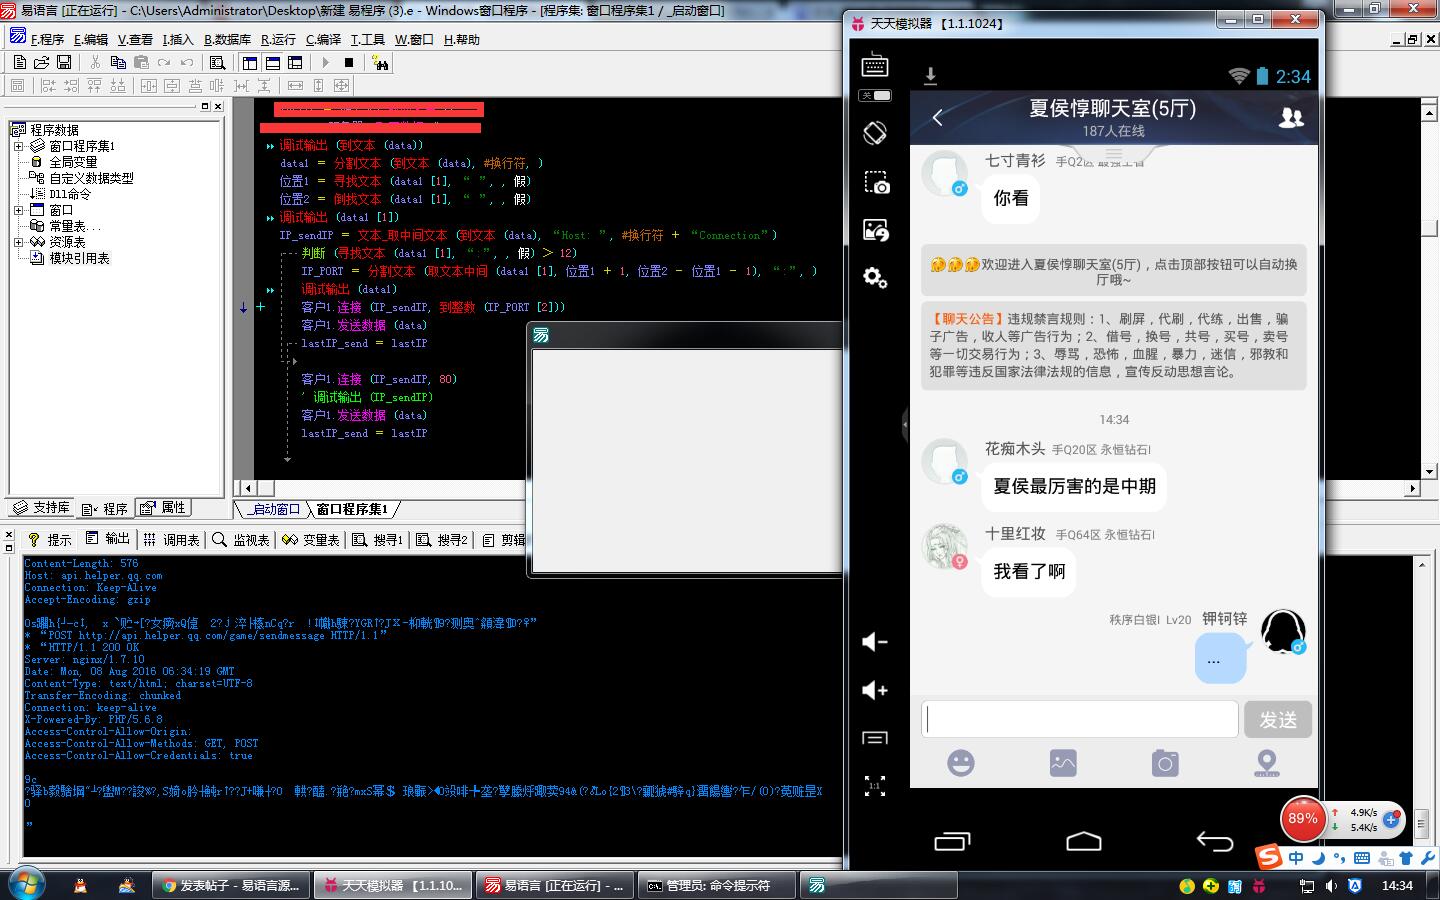Click the 89% memory accelerator ball
Viewport: 1440px width, 900px height.
tap(1302, 818)
